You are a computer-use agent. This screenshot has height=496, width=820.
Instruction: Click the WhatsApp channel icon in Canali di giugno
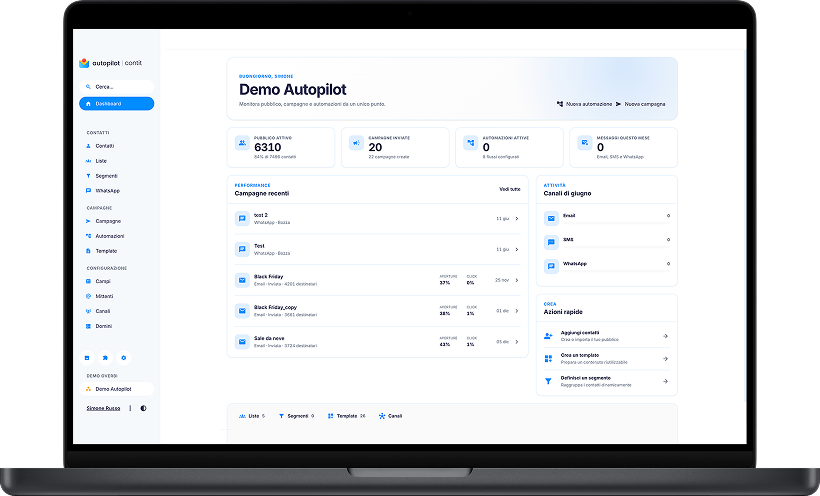click(551, 267)
